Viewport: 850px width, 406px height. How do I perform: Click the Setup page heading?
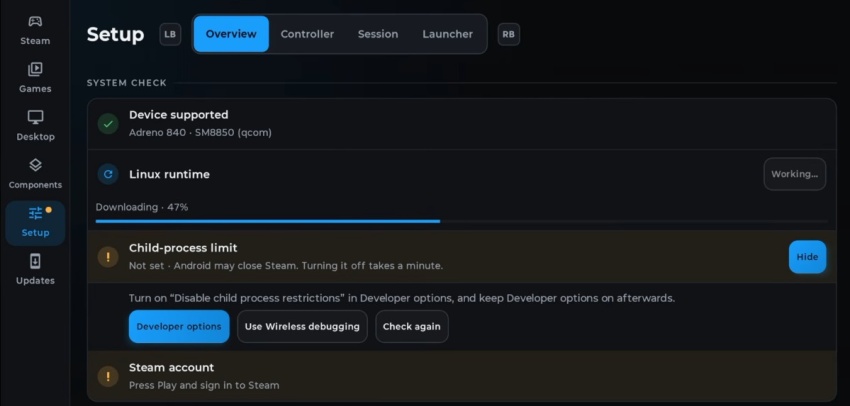click(115, 34)
